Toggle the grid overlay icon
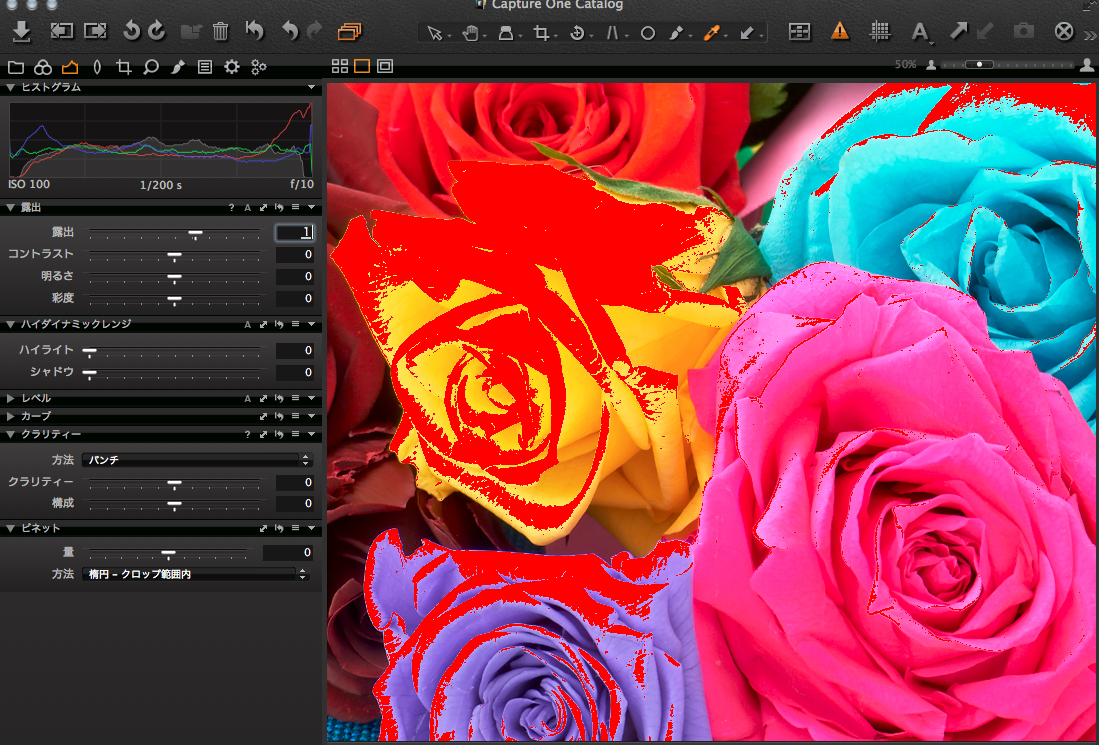 880,32
